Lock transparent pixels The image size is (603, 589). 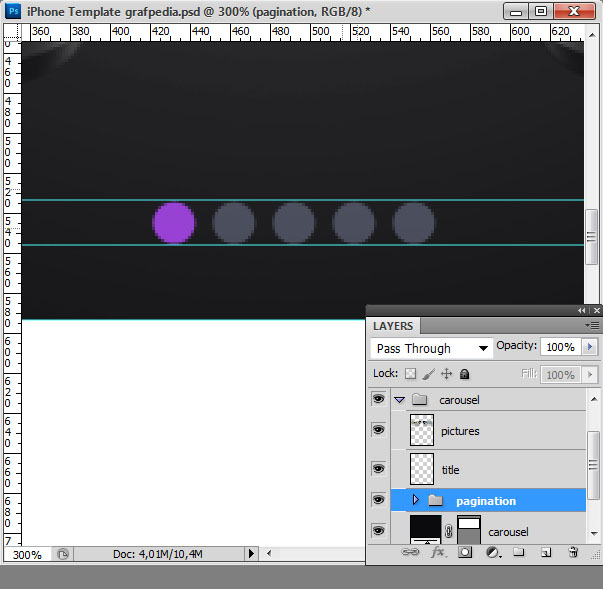pyautogui.click(x=410, y=374)
